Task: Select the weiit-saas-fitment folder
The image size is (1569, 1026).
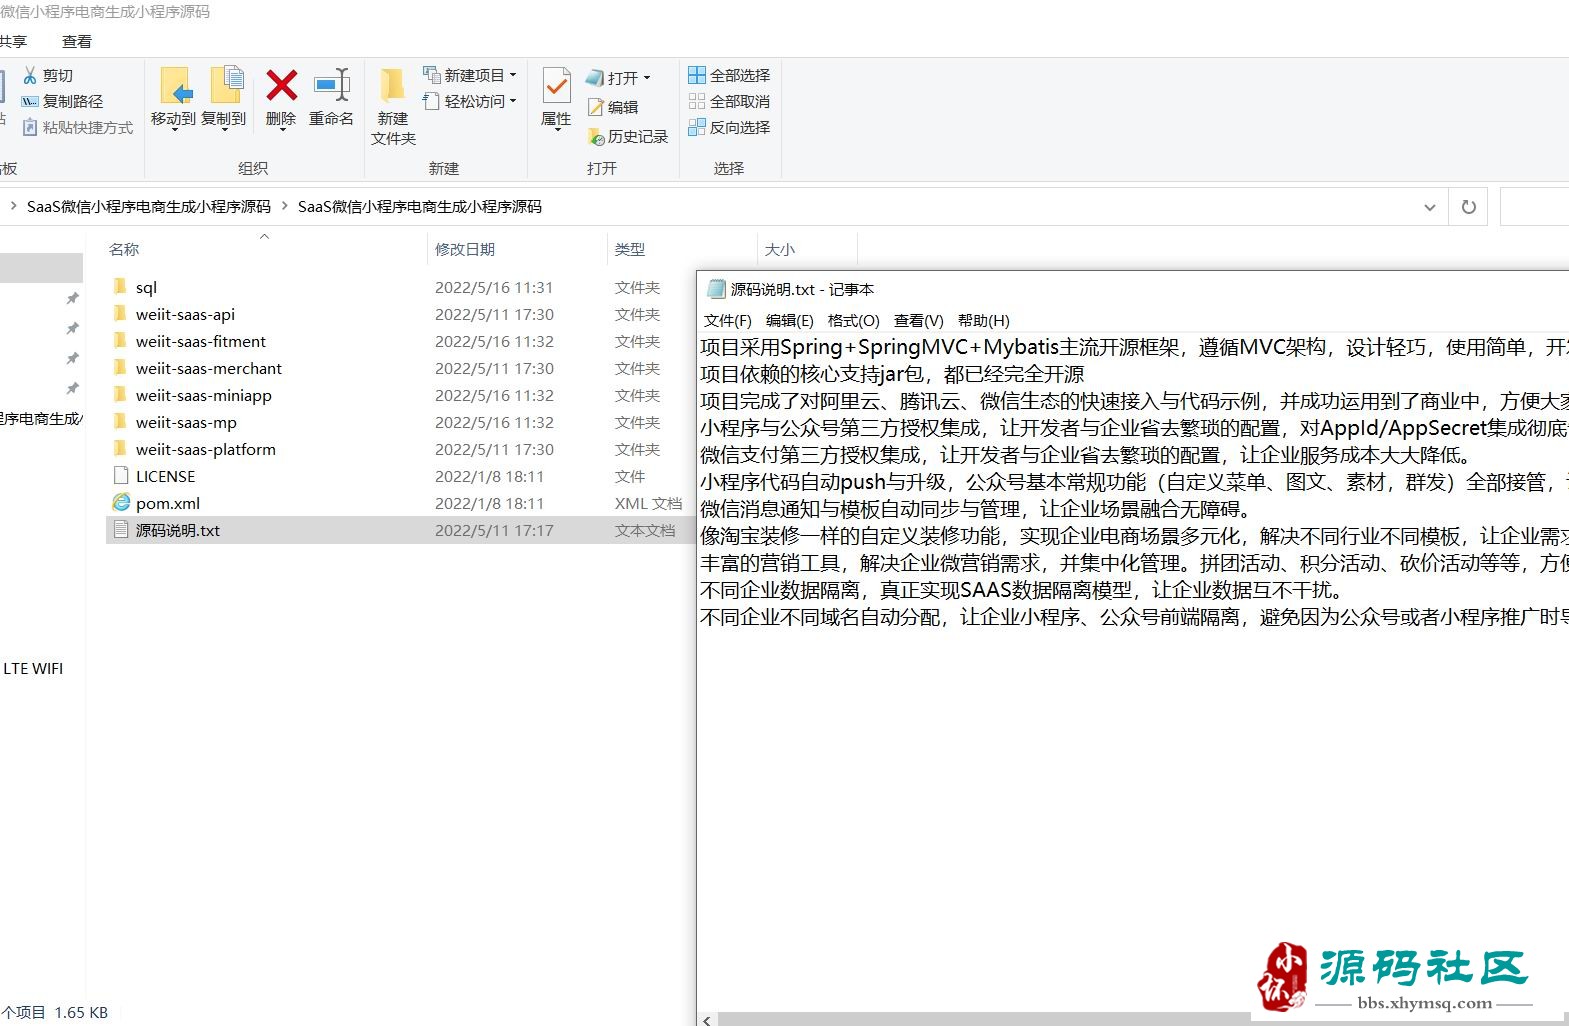Action: (x=201, y=341)
